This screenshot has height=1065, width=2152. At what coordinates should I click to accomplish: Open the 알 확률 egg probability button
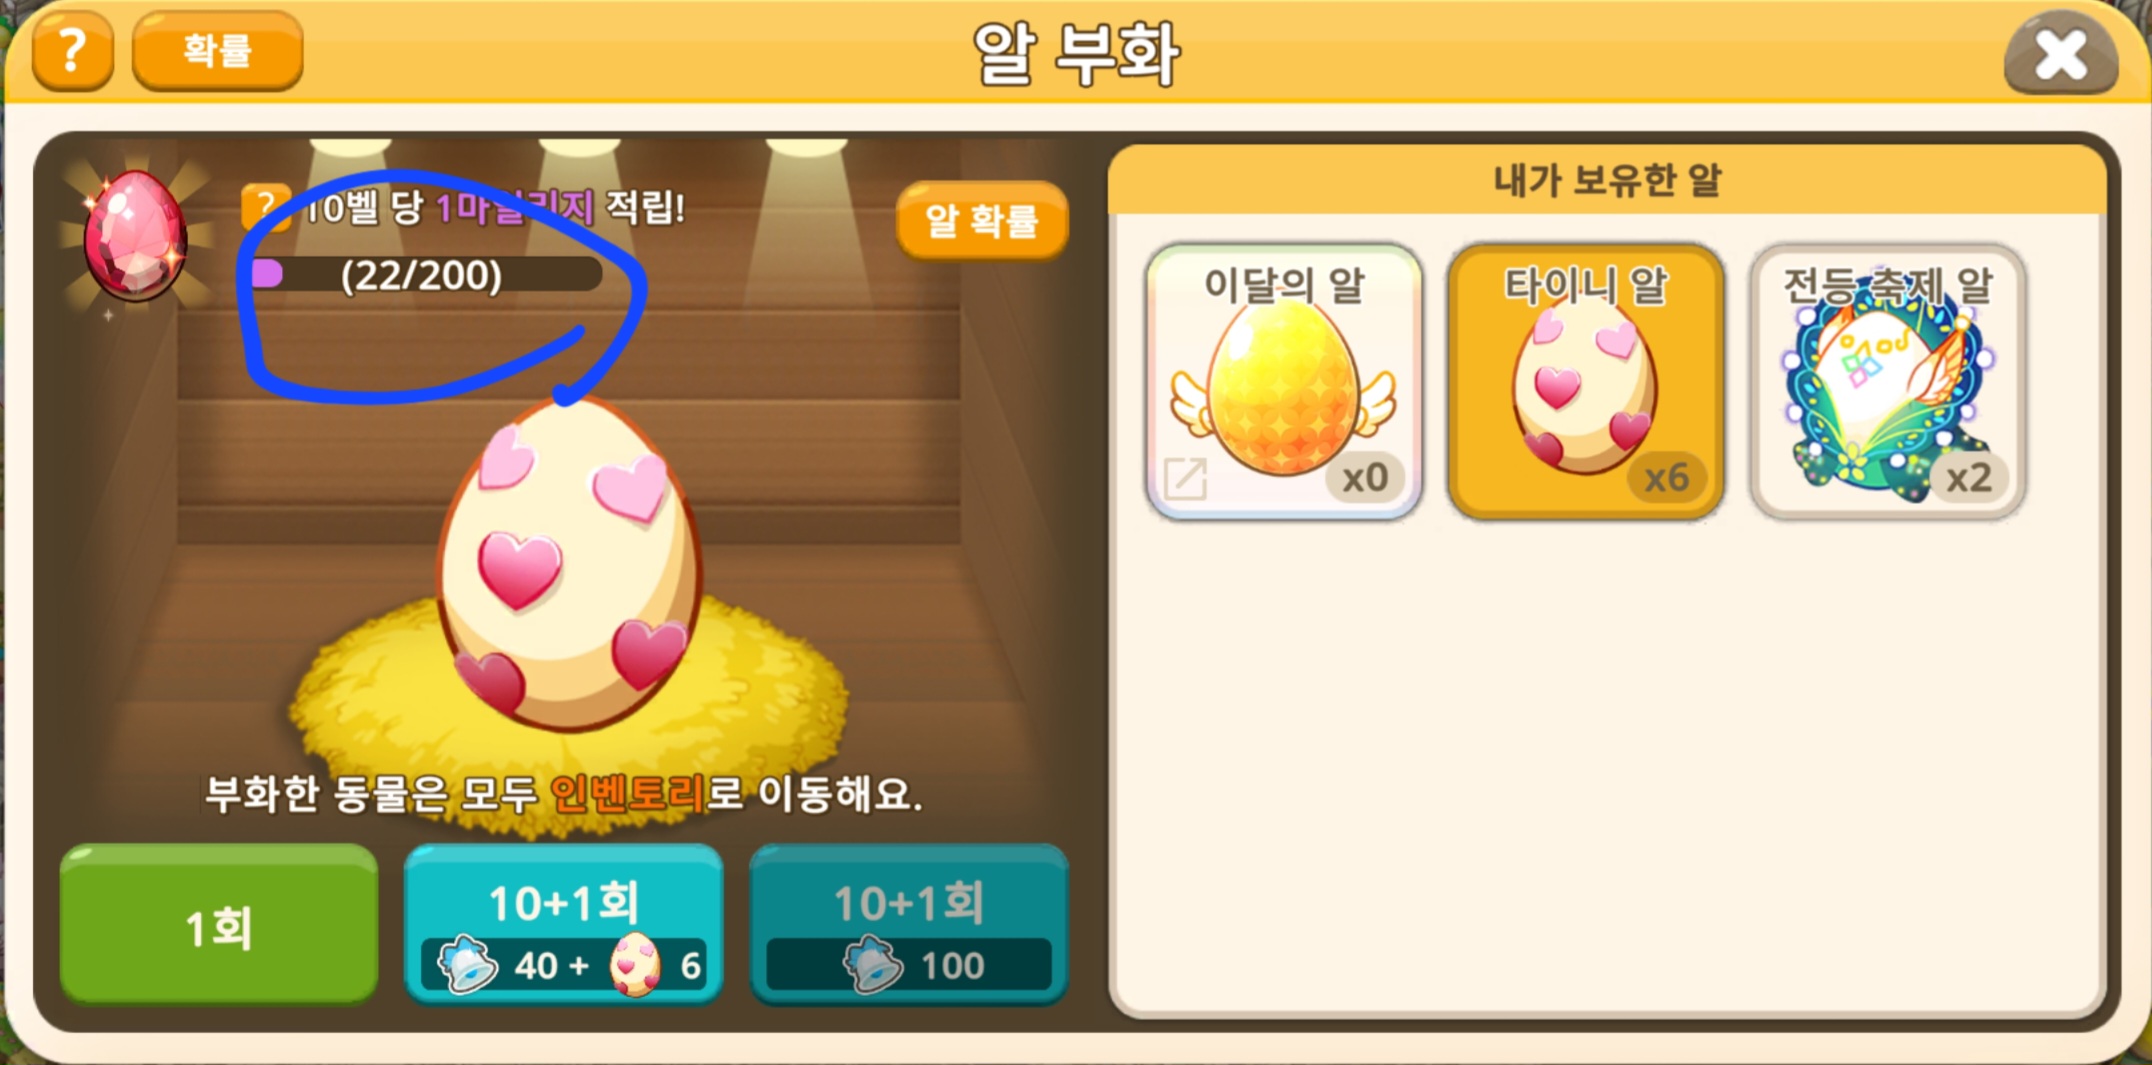(982, 220)
